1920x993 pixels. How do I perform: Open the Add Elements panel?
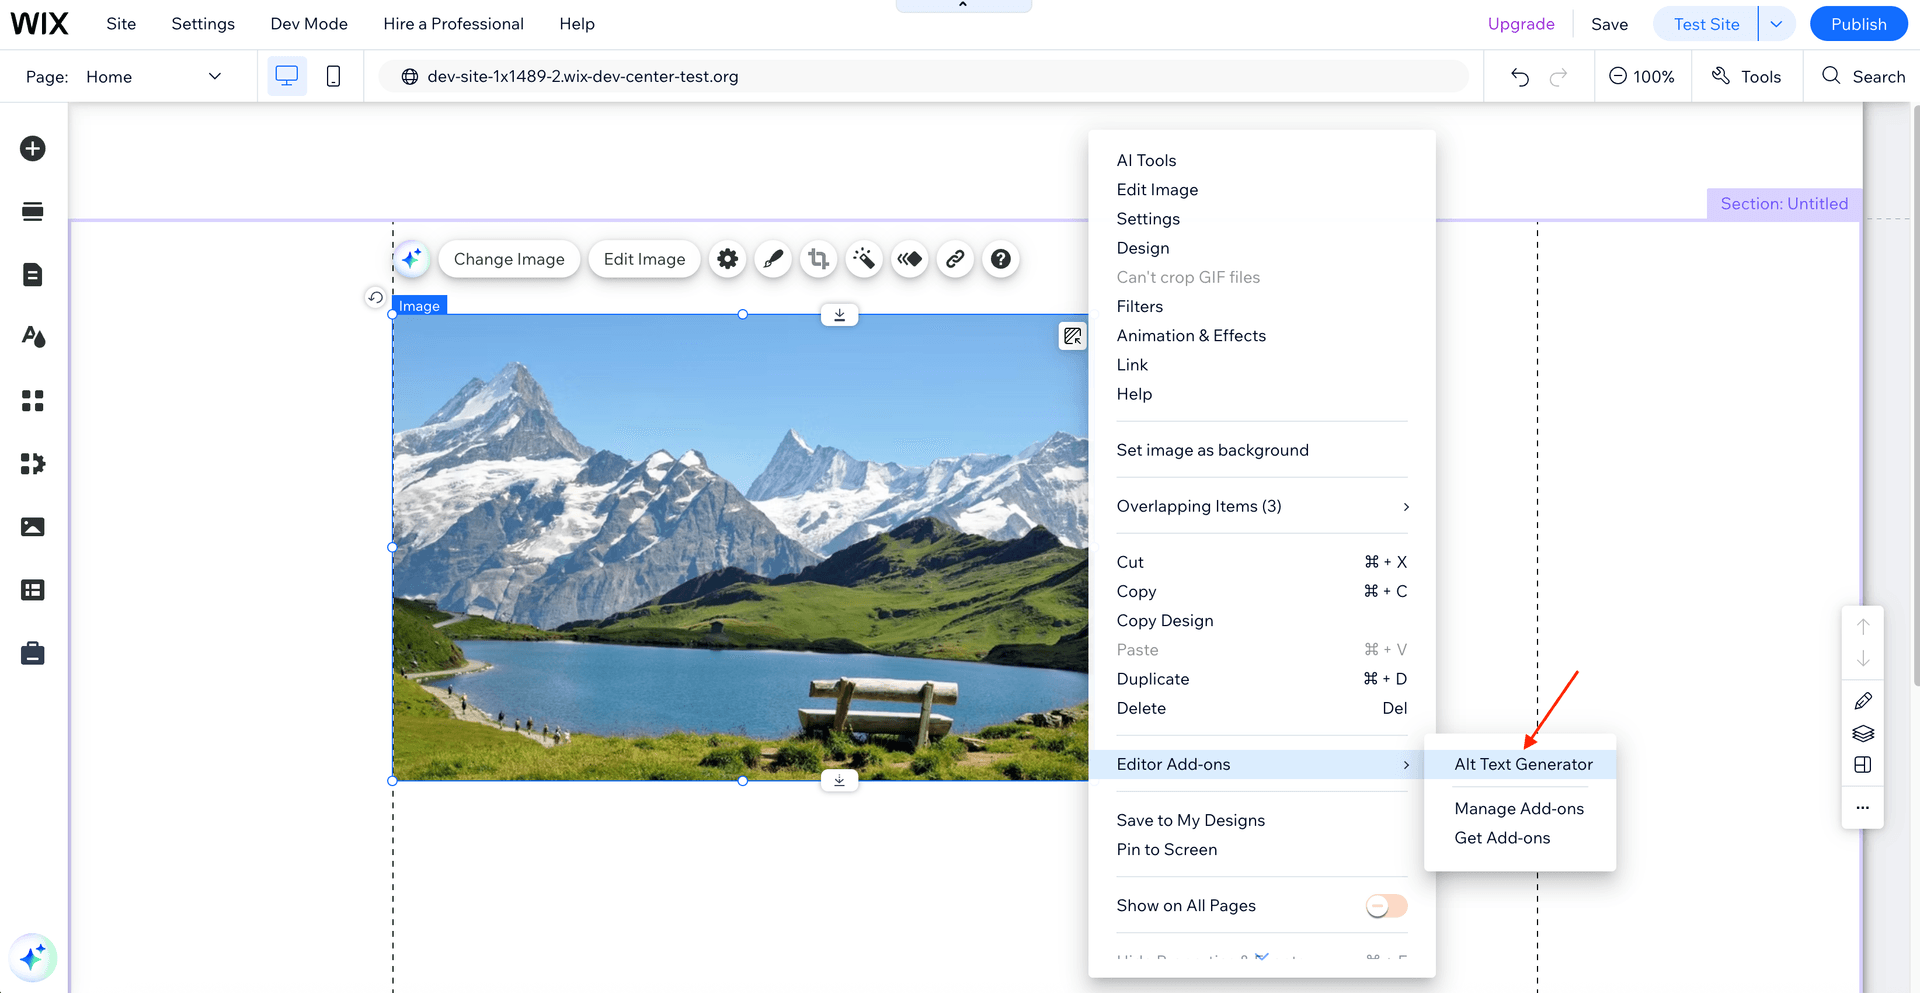click(33, 148)
